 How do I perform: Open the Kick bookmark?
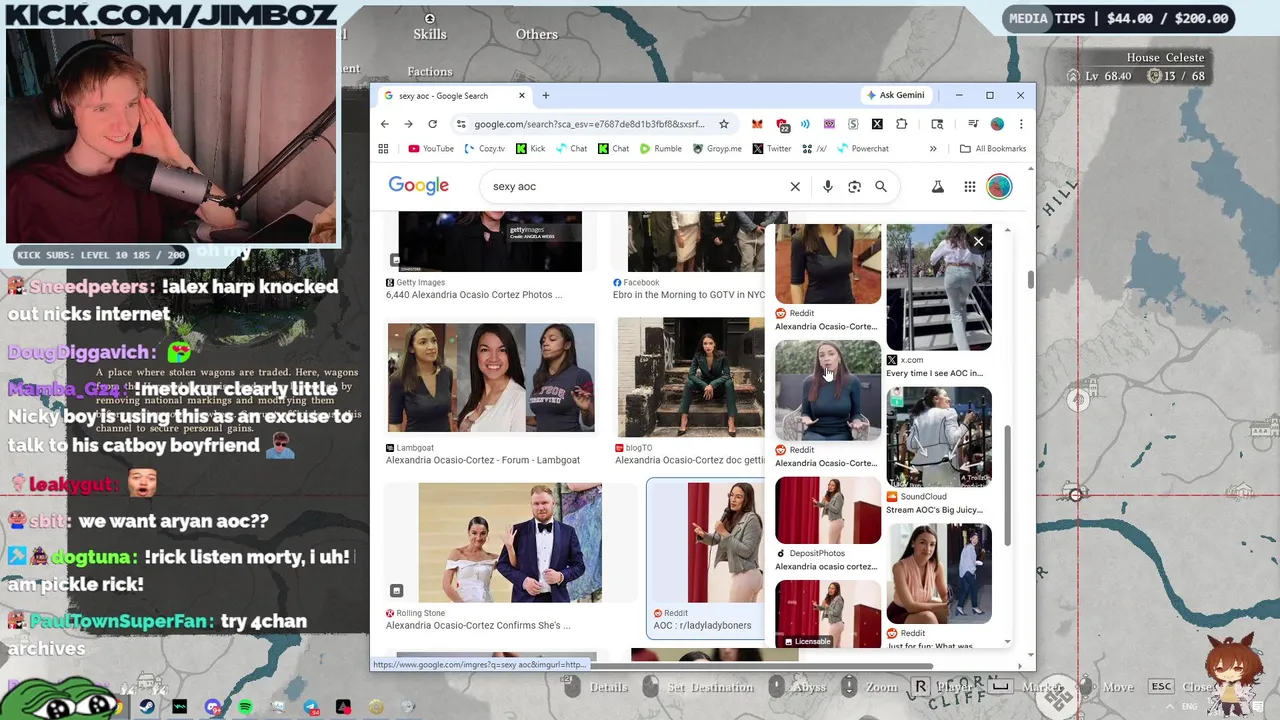point(531,149)
